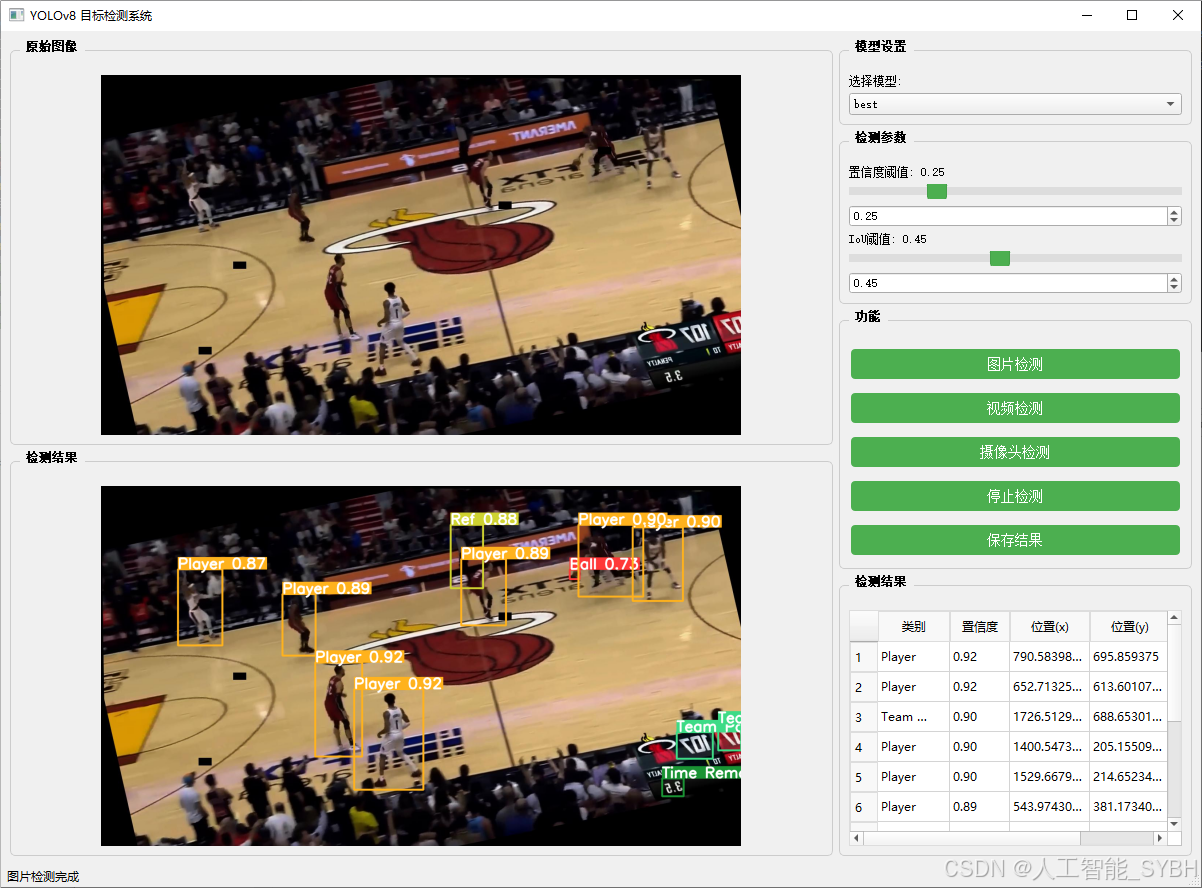Click the 原始图像 original basketball image
1202x888 pixels.
click(421, 255)
